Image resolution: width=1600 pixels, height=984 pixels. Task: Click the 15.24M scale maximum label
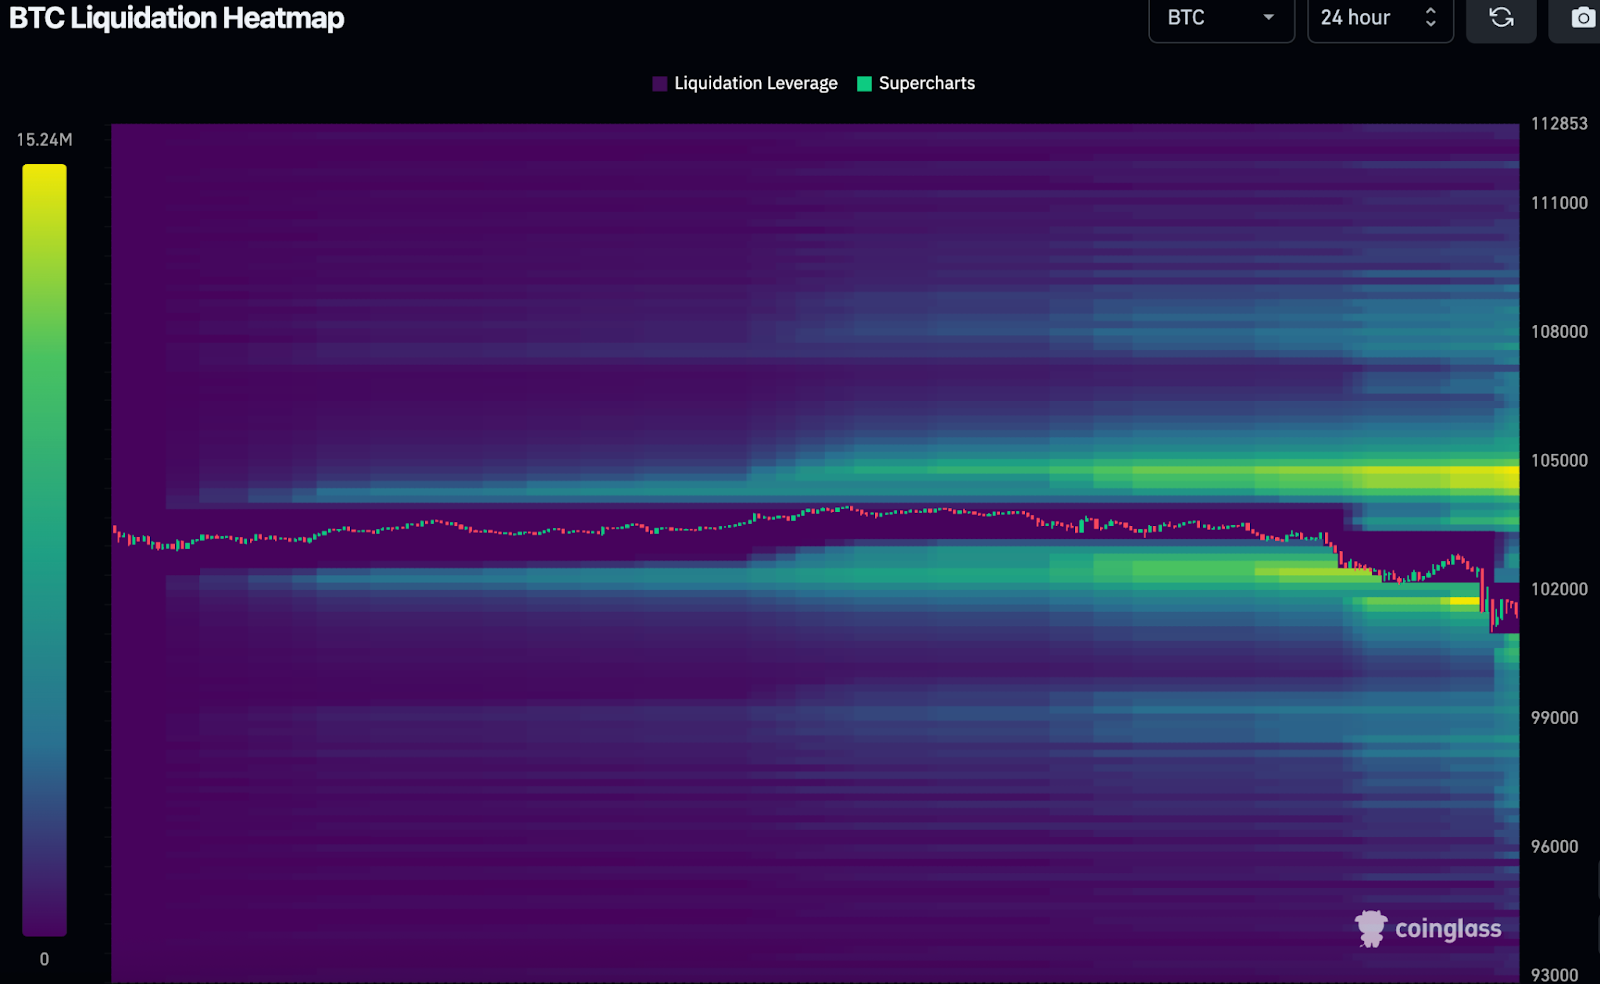[44, 139]
